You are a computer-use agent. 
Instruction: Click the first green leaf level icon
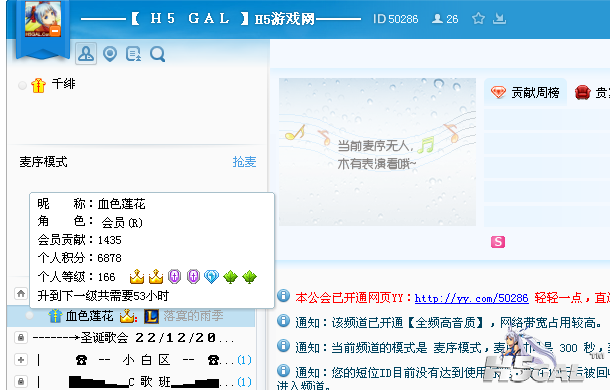point(230,277)
